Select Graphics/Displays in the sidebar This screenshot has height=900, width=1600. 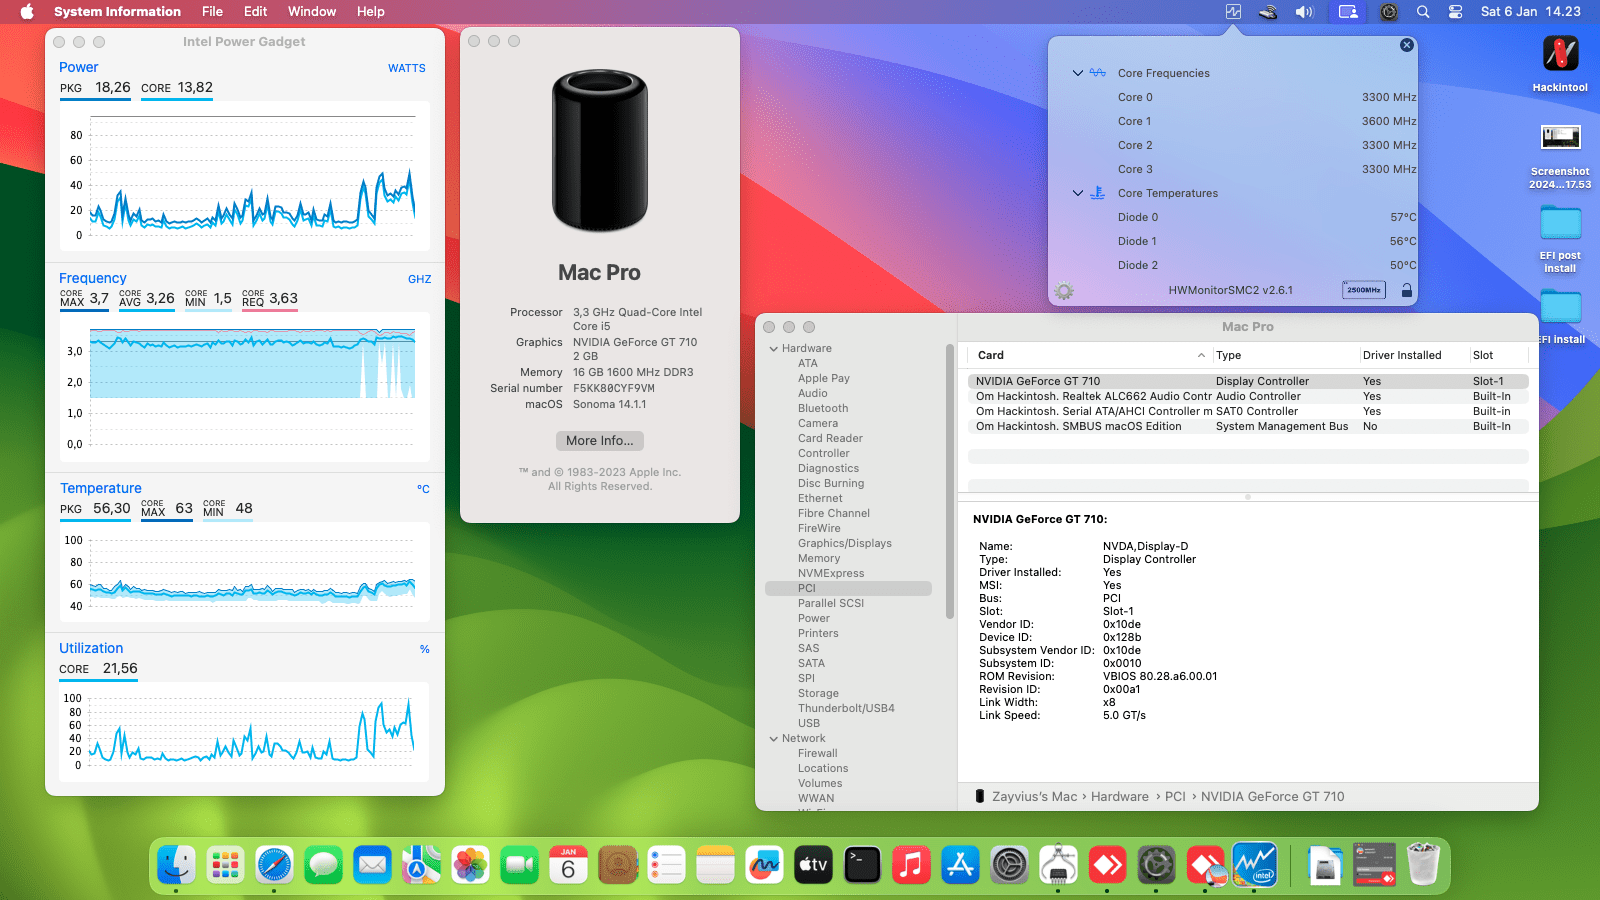click(x=844, y=543)
